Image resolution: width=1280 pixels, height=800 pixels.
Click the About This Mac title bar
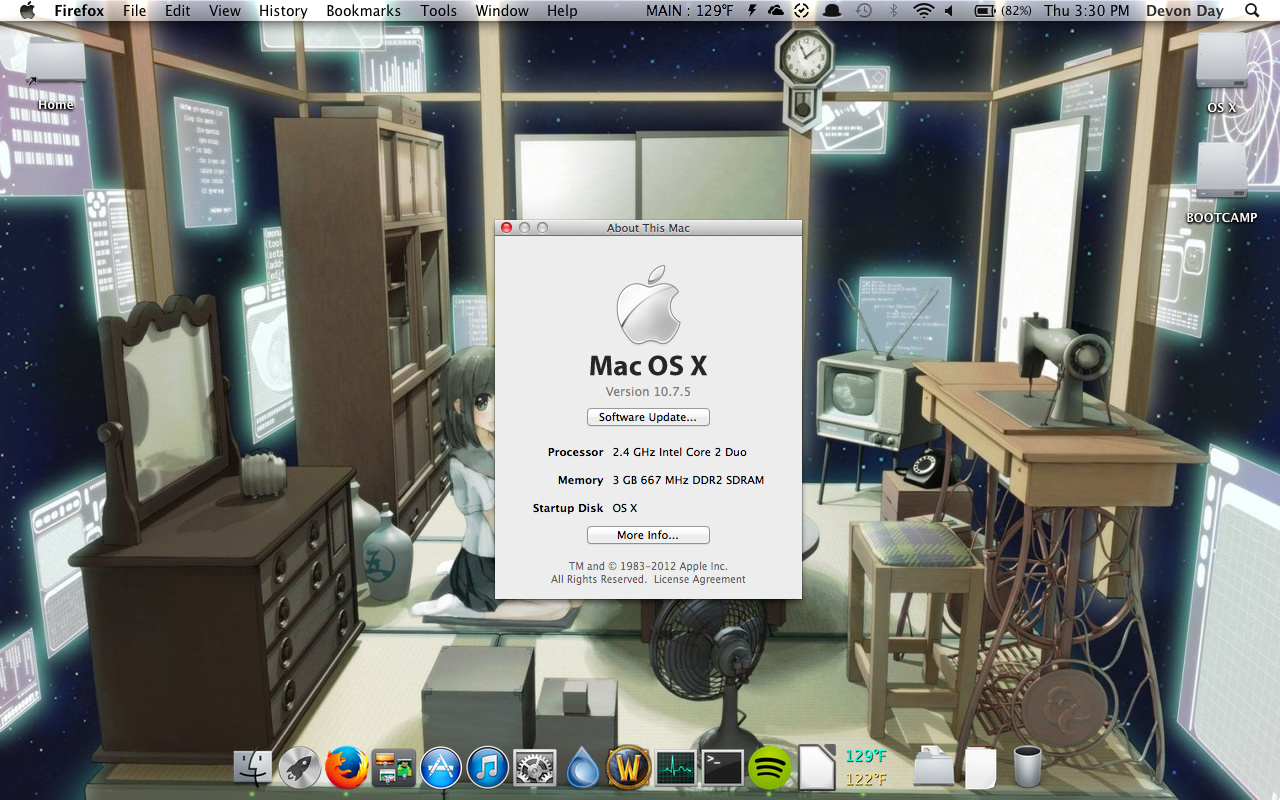648,228
